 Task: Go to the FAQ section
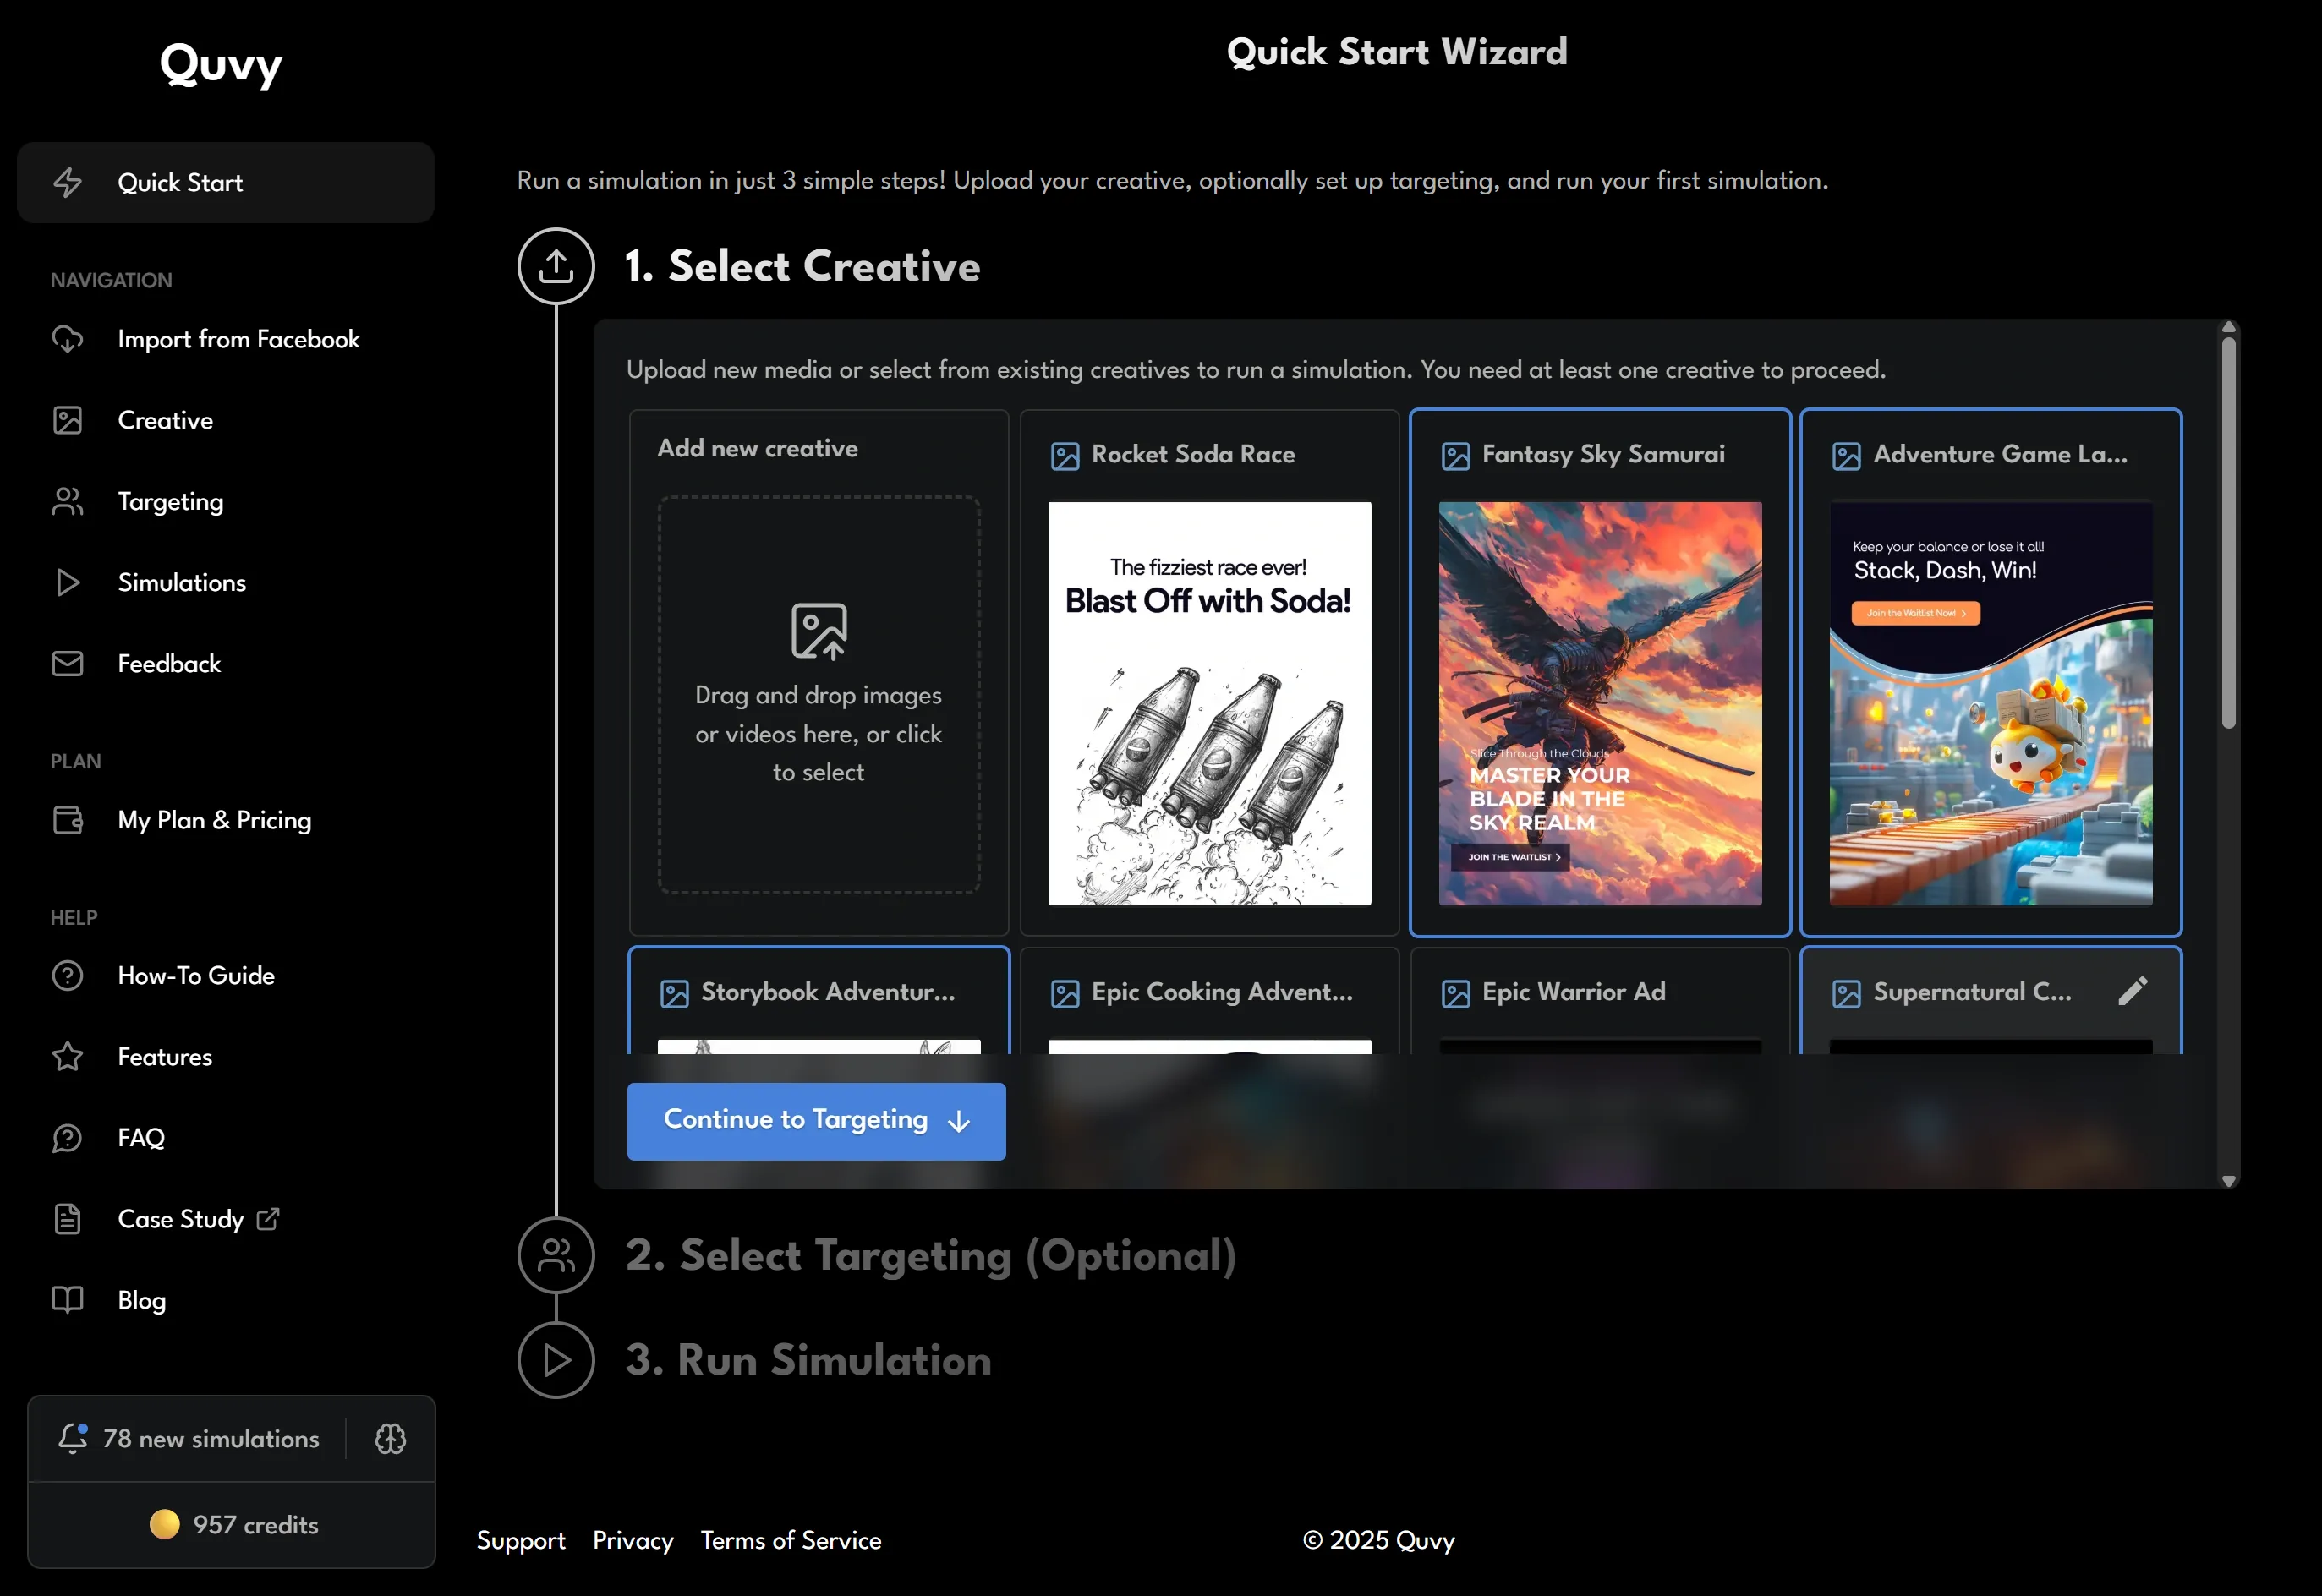pyautogui.click(x=141, y=1137)
